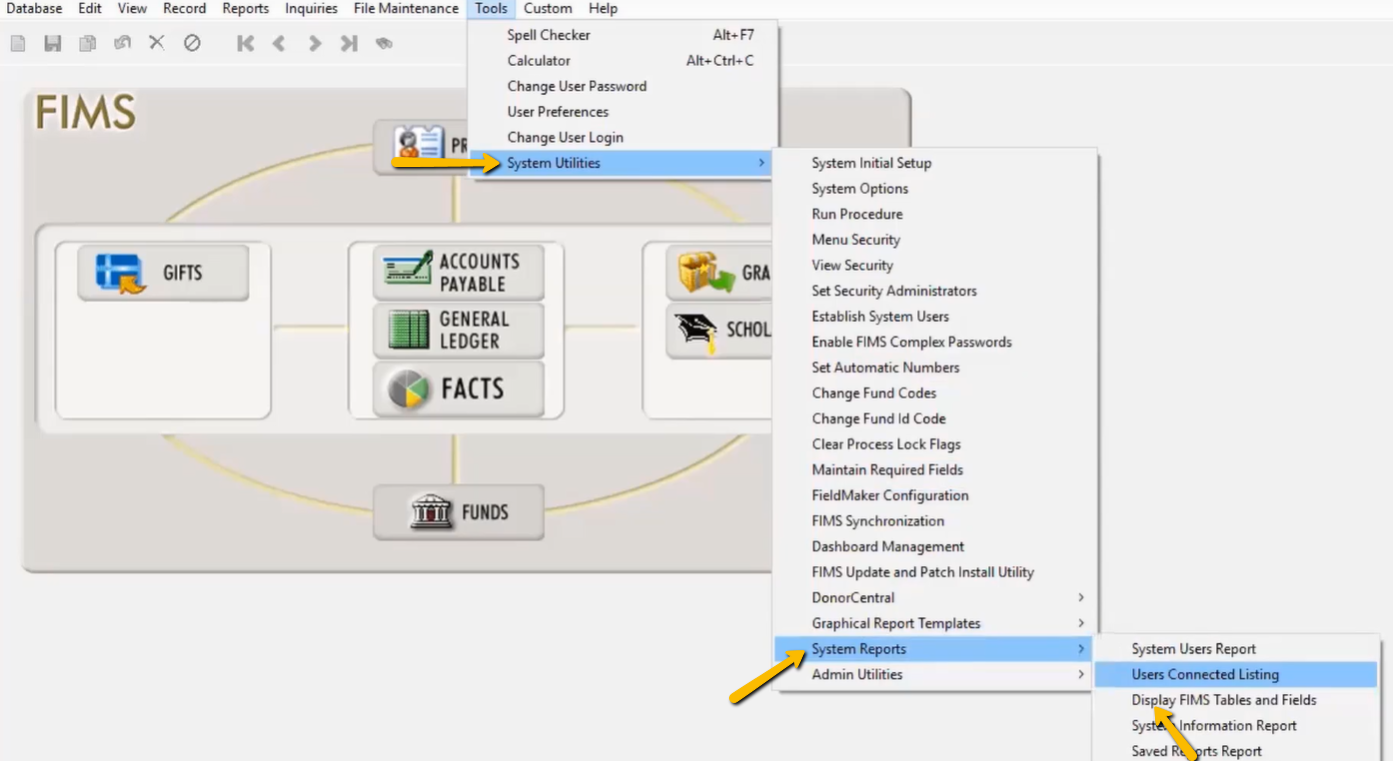Select Change User Password

(623, 86)
